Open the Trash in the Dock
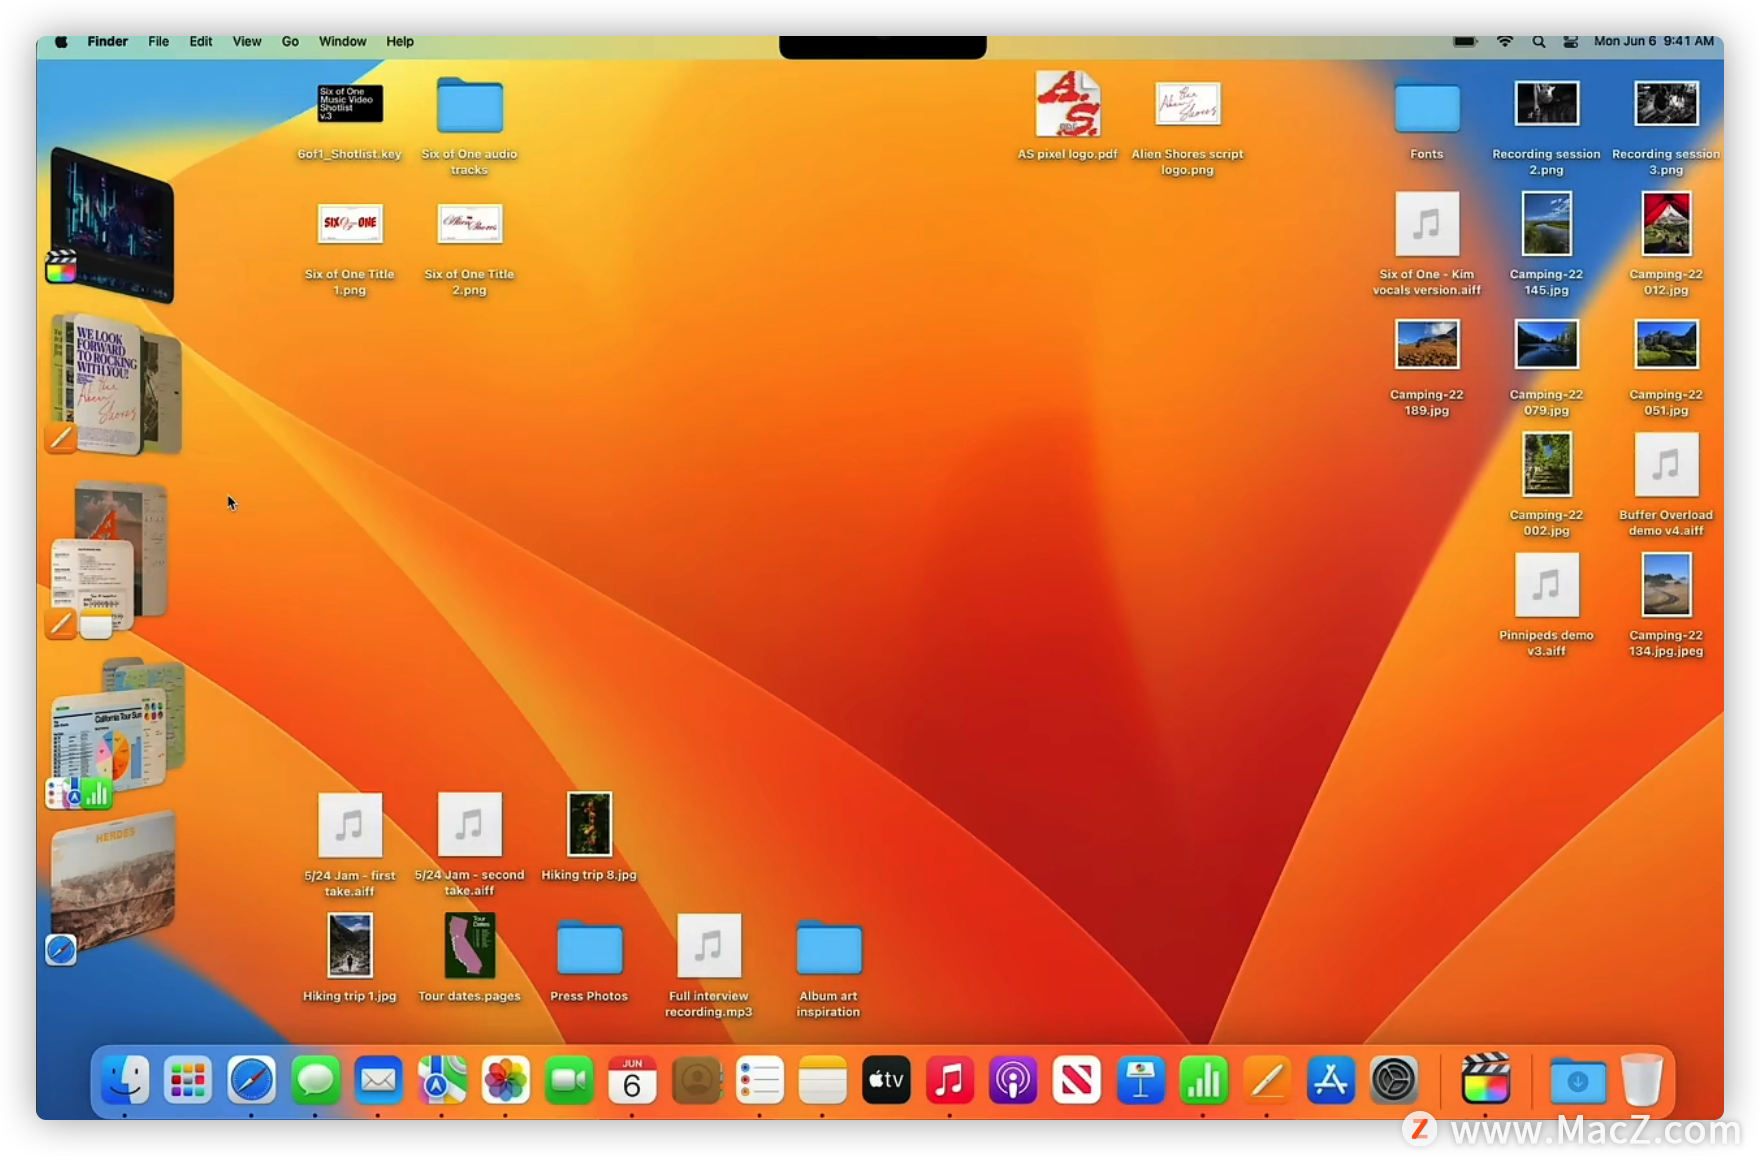The width and height of the screenshot is (1760, 1156). pyautogui.click(x=1642, y=1080)
